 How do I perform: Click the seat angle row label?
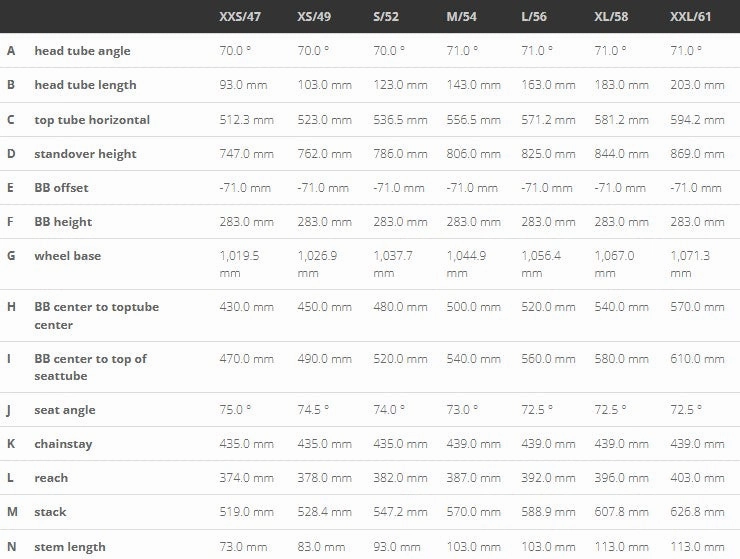point(65,410)
